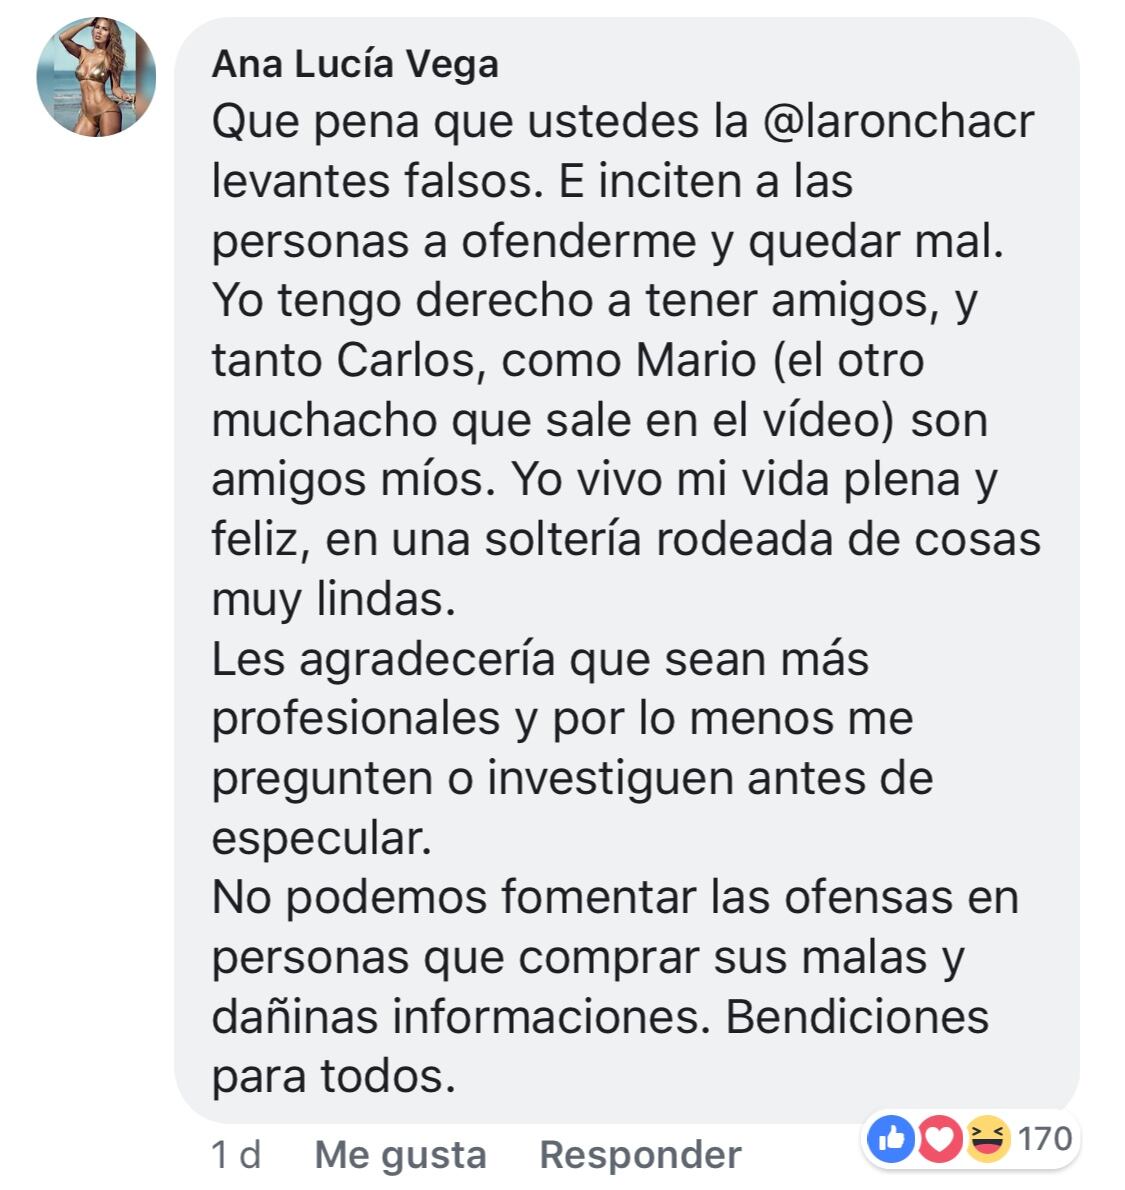
Task: Click the laughing haha reaction icon
Action: [x=988, y=1138]
